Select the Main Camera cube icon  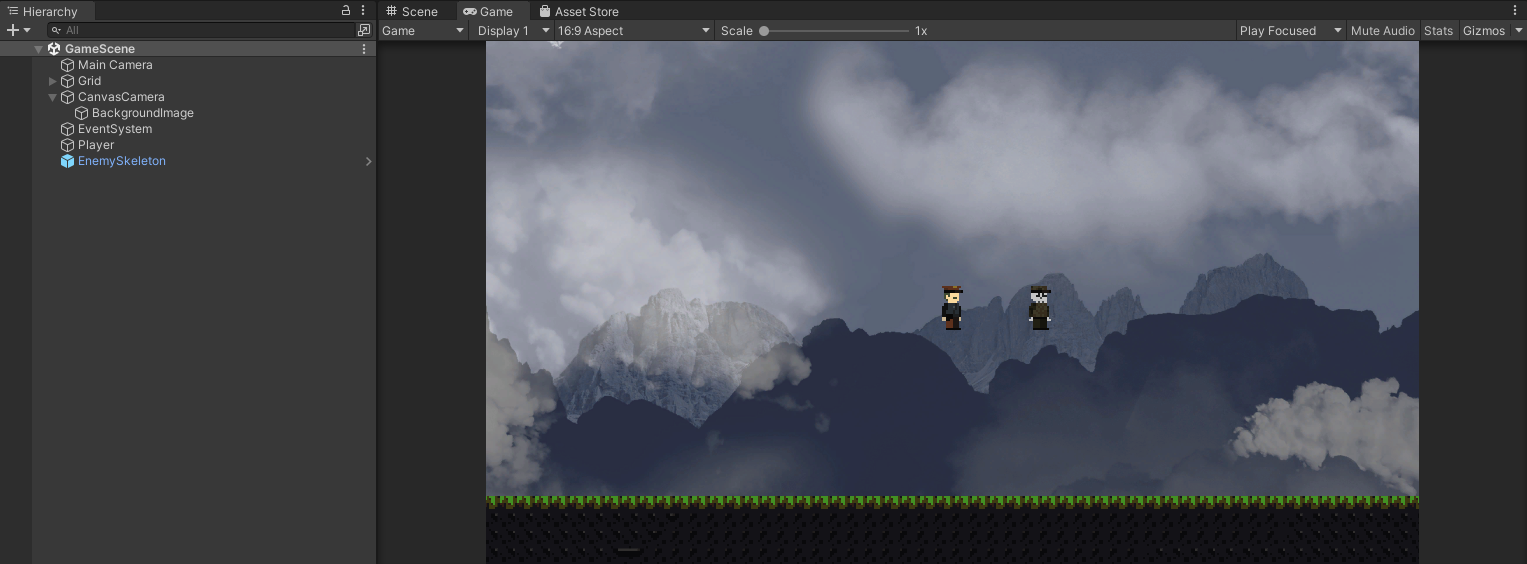pos(67,65)
